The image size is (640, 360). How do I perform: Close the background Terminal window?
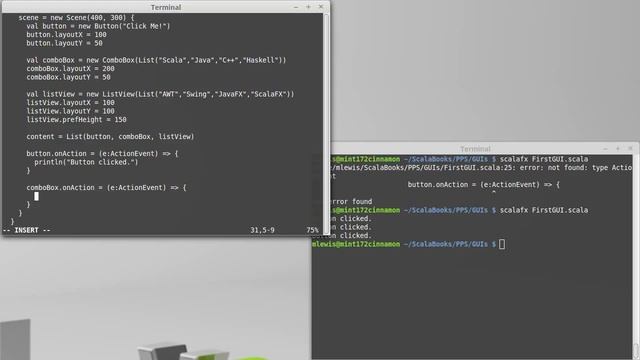tap(631, 149)
